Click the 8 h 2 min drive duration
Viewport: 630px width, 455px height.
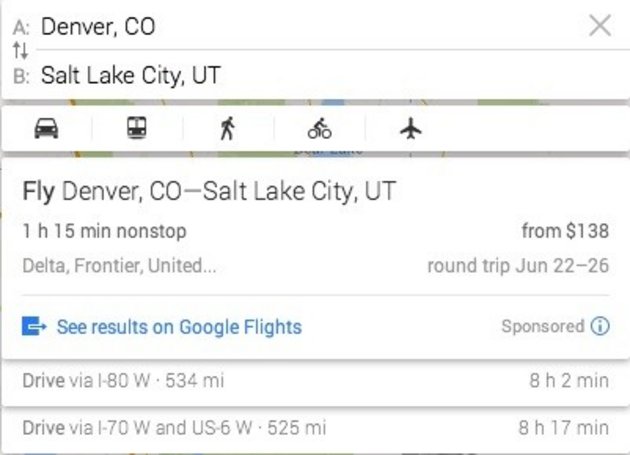[x=568, y=380]
